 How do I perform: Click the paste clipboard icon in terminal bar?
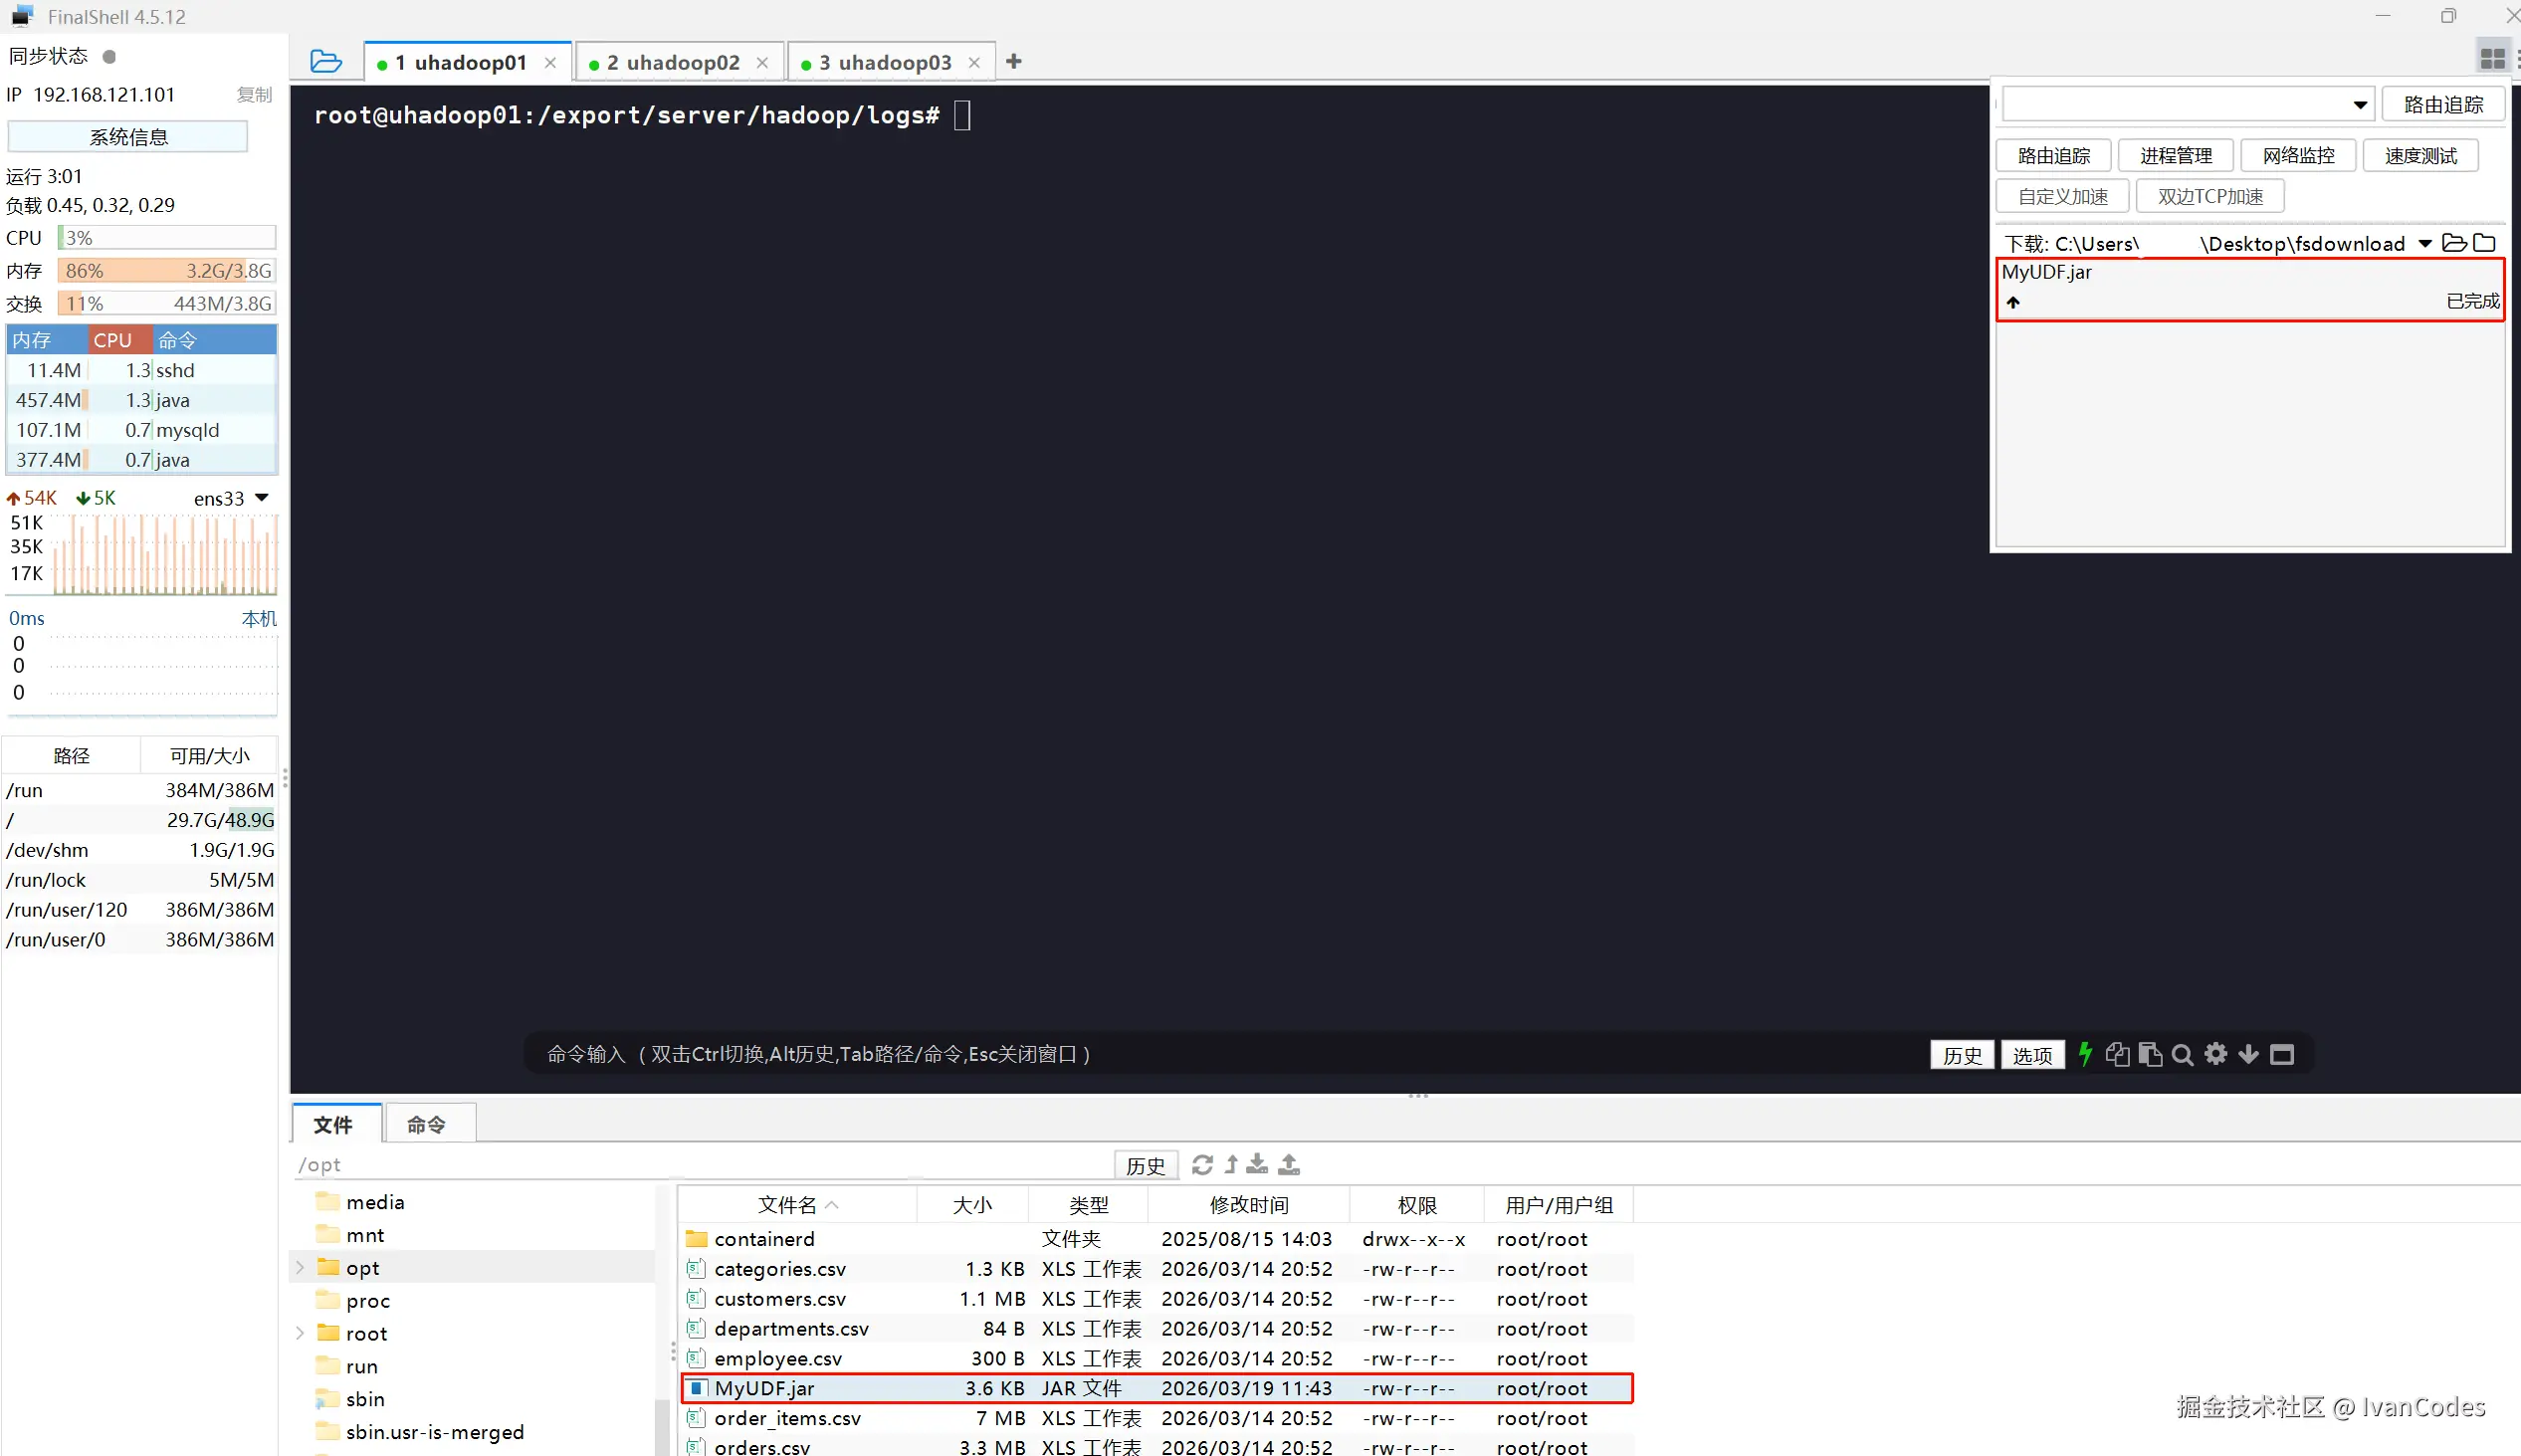2150,1054
